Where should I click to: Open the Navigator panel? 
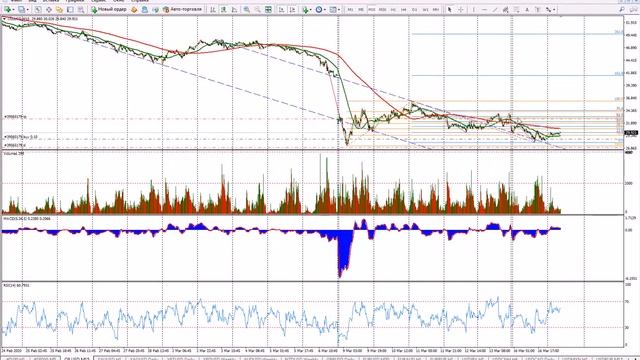[59, 9]
